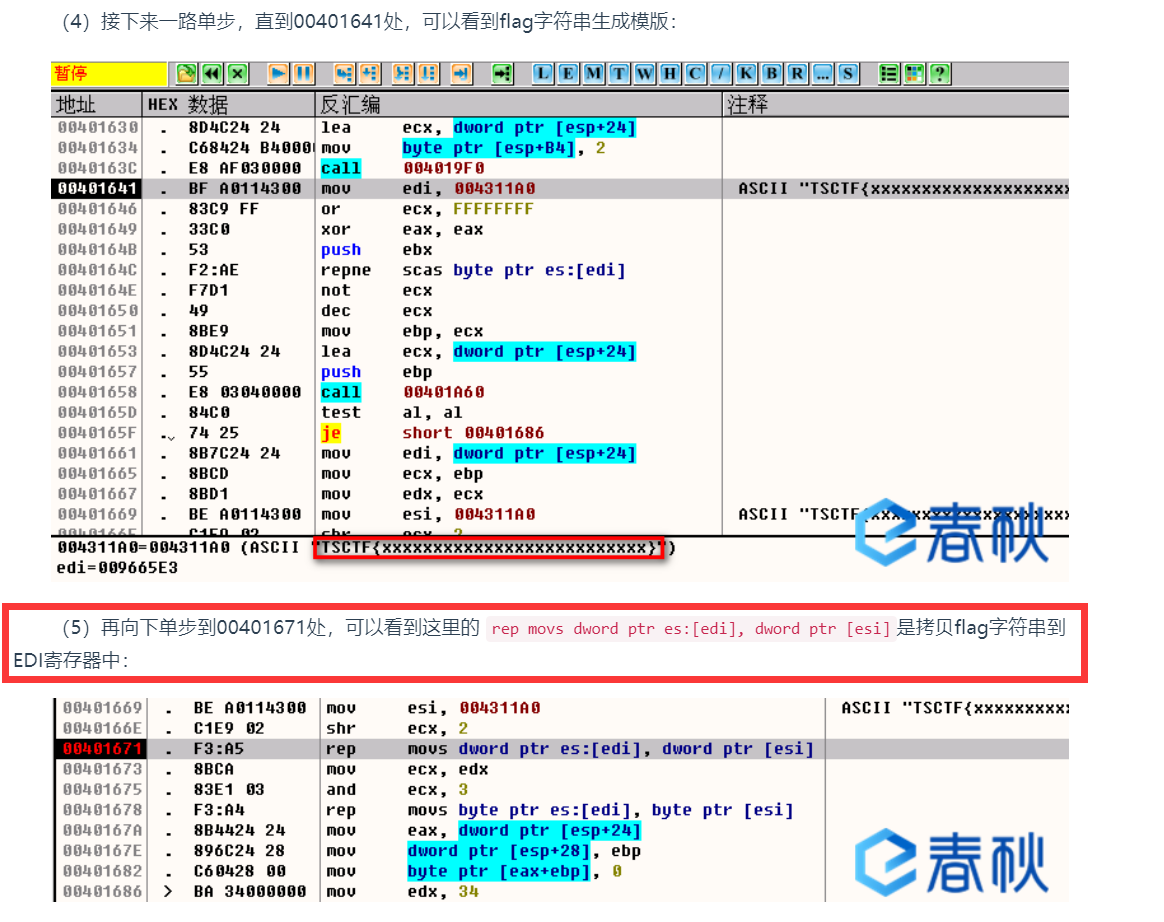Click the Run program play icon

279,74
